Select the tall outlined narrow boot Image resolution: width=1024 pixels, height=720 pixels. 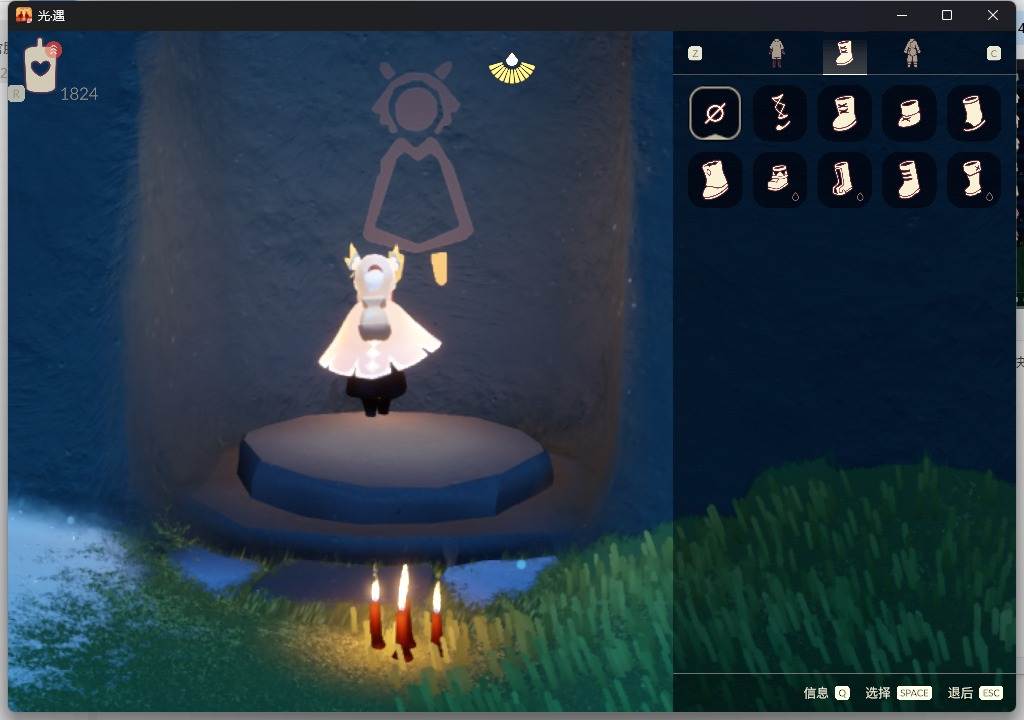click(844, 180)
